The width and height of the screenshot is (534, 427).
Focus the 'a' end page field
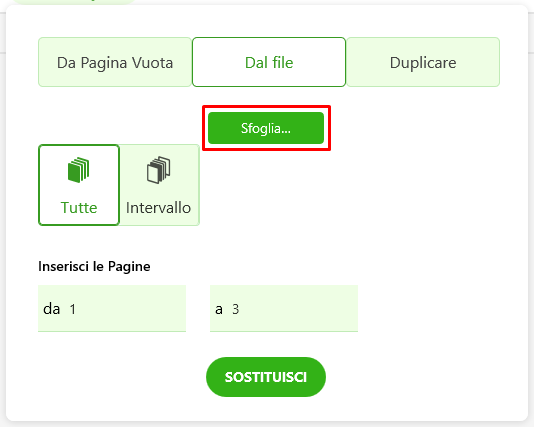284,309
